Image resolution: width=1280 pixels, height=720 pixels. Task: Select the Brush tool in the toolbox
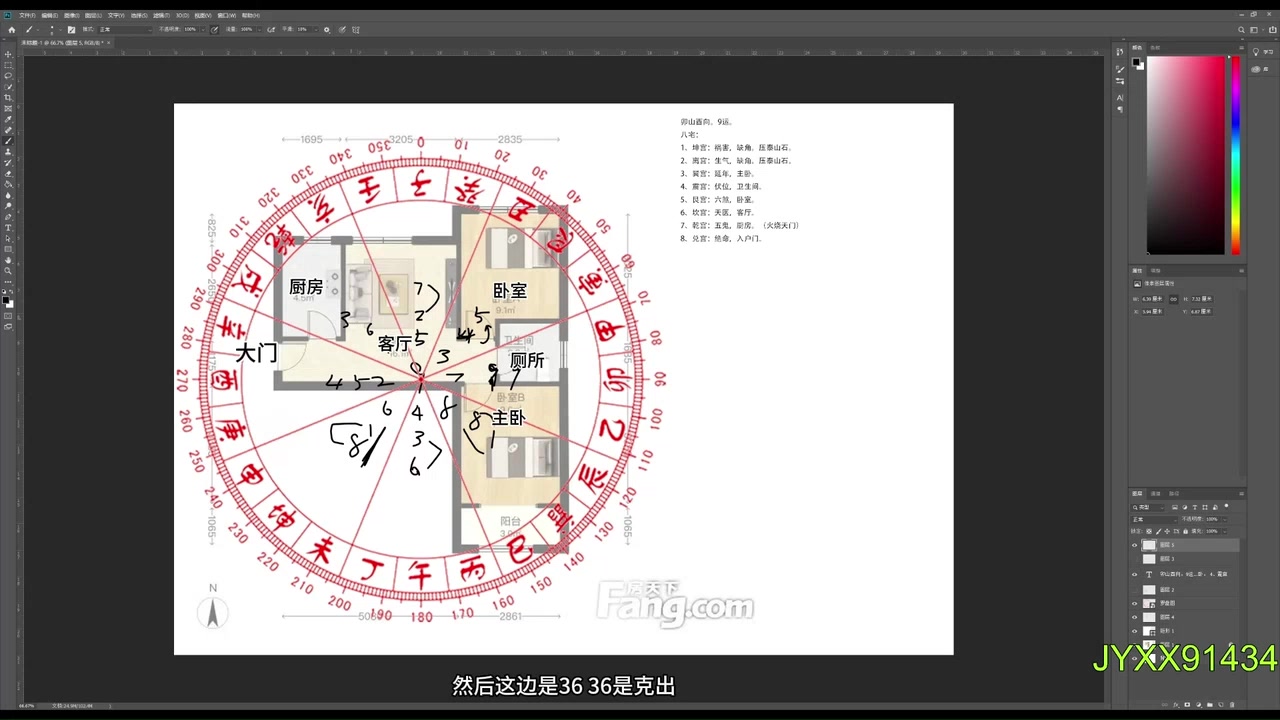pos(8,141)
